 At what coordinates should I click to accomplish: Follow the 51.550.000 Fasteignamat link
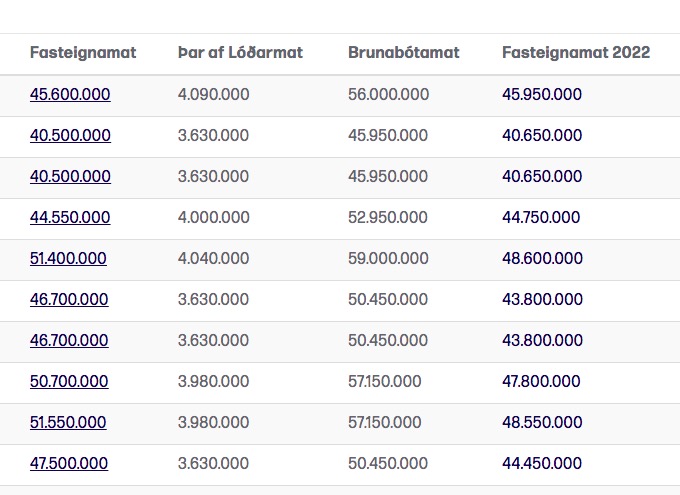pyautogui.click(x=68, y=422)
